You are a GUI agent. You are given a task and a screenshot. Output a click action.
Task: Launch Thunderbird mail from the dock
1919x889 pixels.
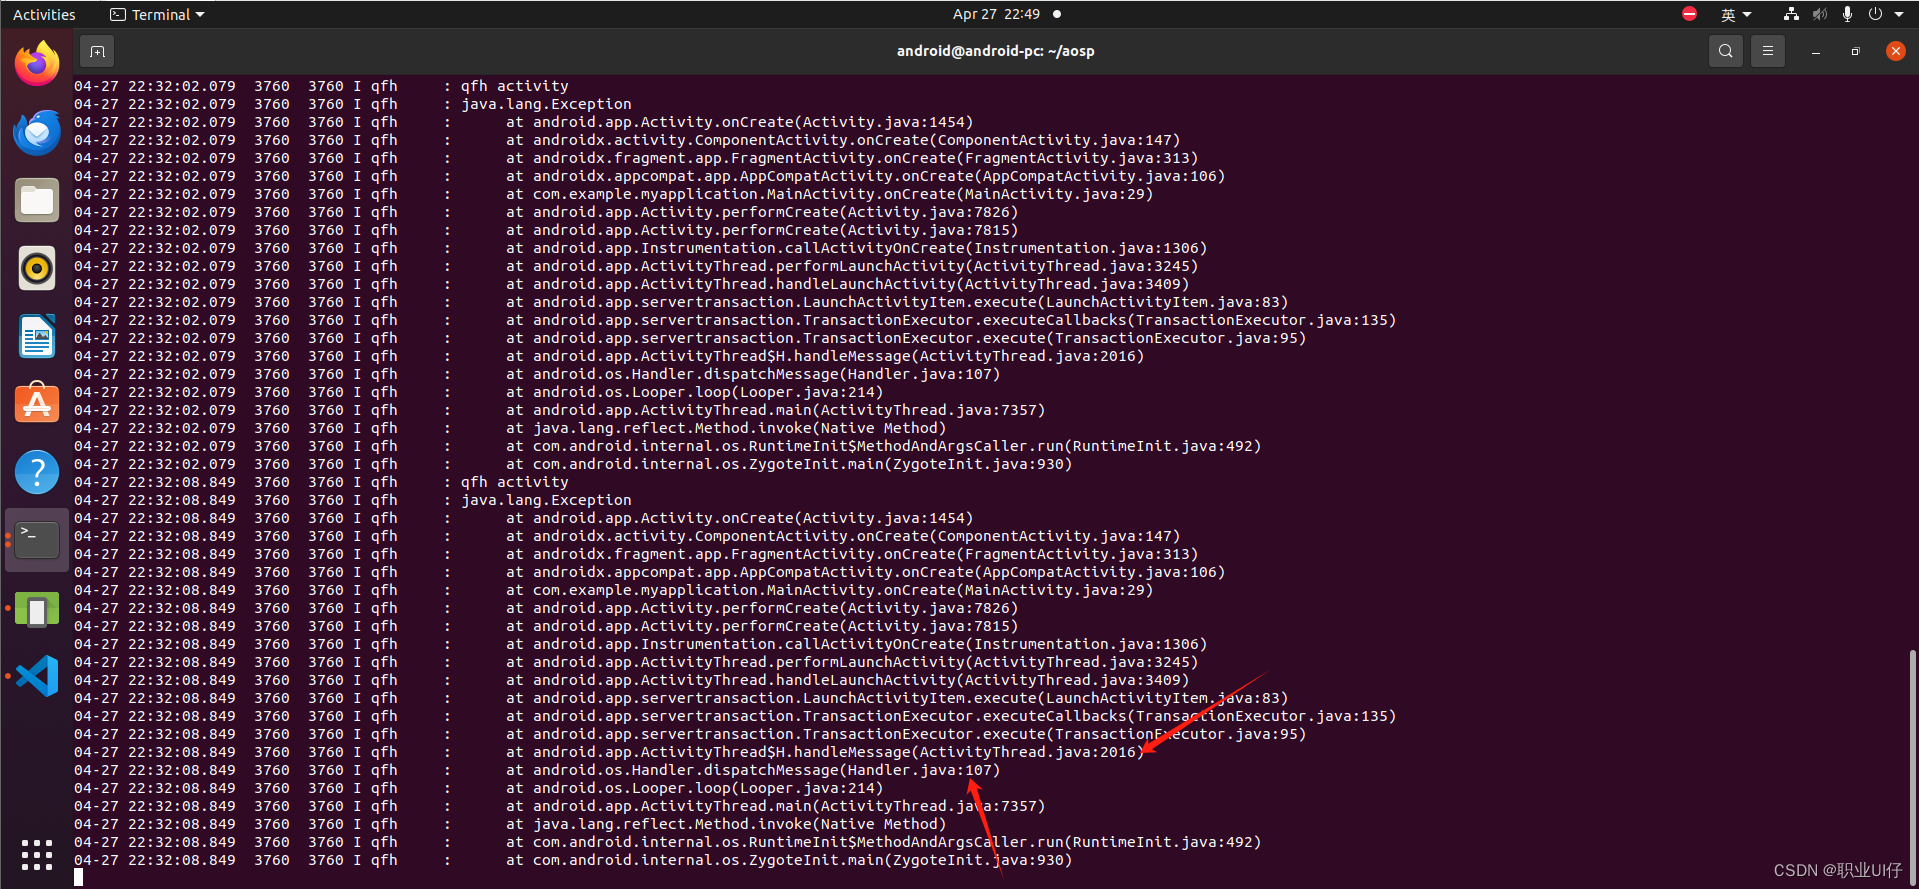pos(37,132)
